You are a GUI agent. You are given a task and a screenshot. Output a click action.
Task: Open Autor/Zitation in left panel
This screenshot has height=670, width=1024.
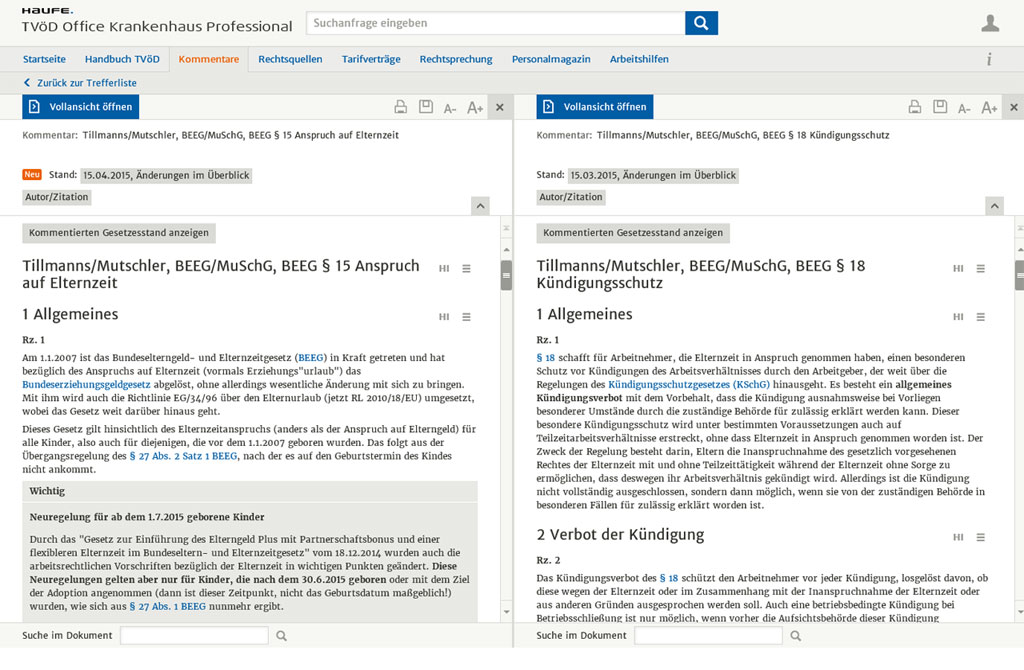57,197
